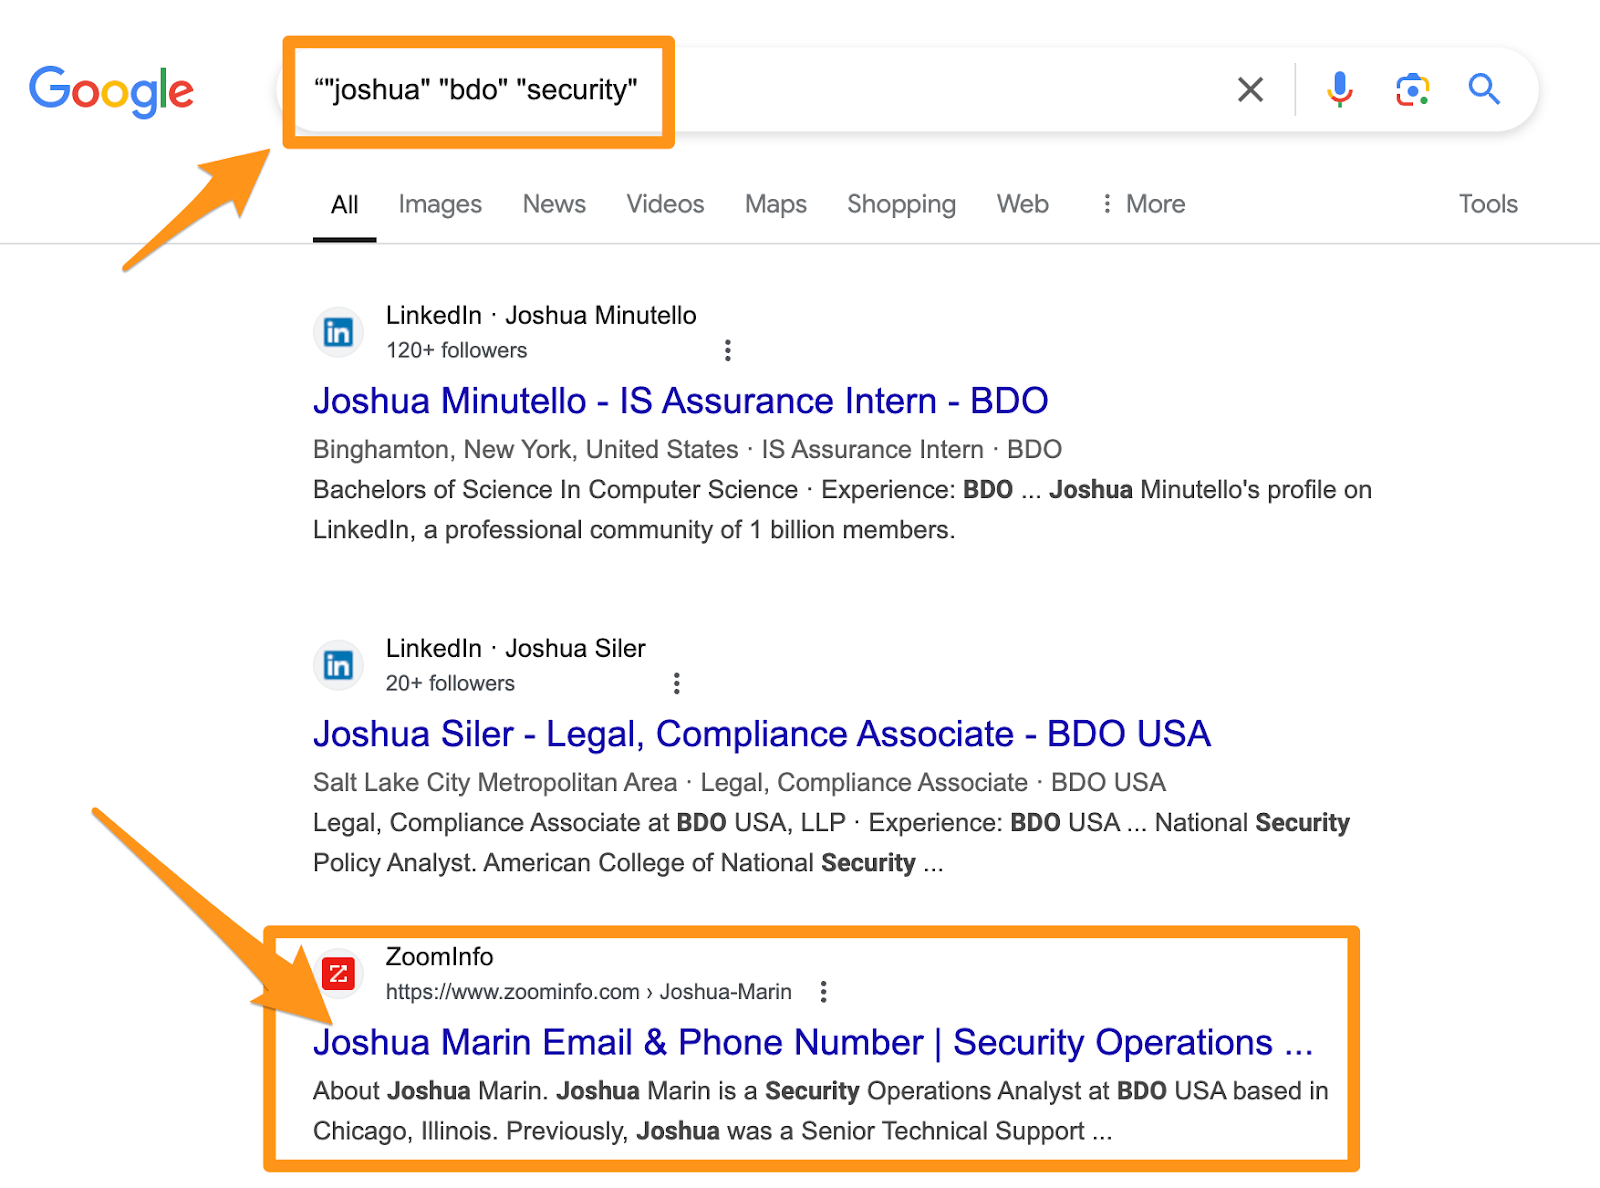This screenshot has height=1188, width=1600.
Task: Open options menu for Joshua Minutello result
Action: pyautogui.click(x=728, y=351)
